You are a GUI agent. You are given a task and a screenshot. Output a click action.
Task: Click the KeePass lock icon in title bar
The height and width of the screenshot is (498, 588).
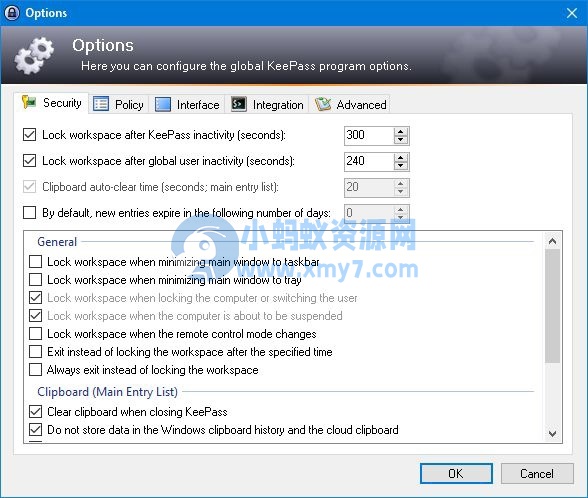12,13
